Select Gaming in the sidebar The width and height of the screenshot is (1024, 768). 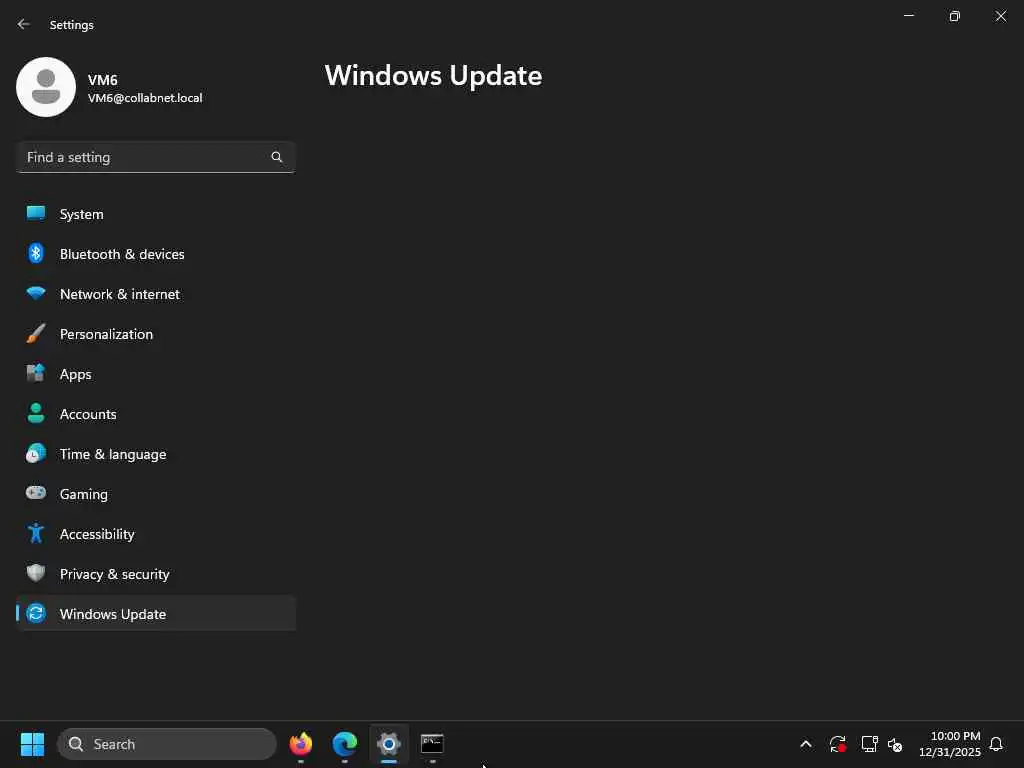pyautogui.click(x=156, y=494)
